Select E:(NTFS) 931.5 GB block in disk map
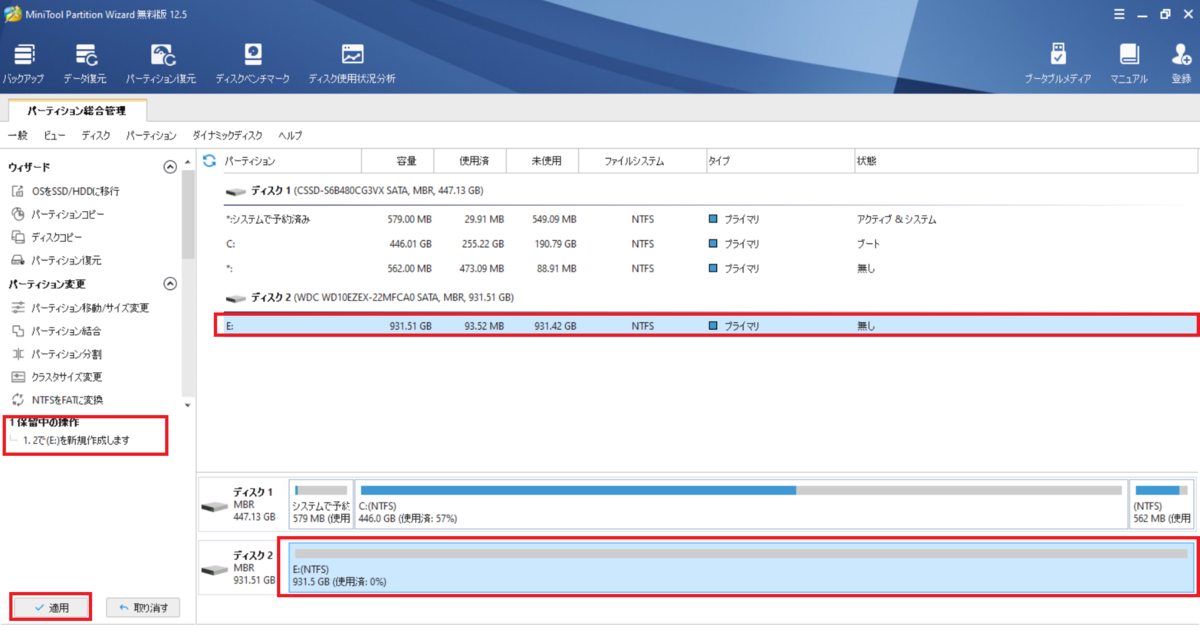This screenshot has width=1200, height=642. 741,568
